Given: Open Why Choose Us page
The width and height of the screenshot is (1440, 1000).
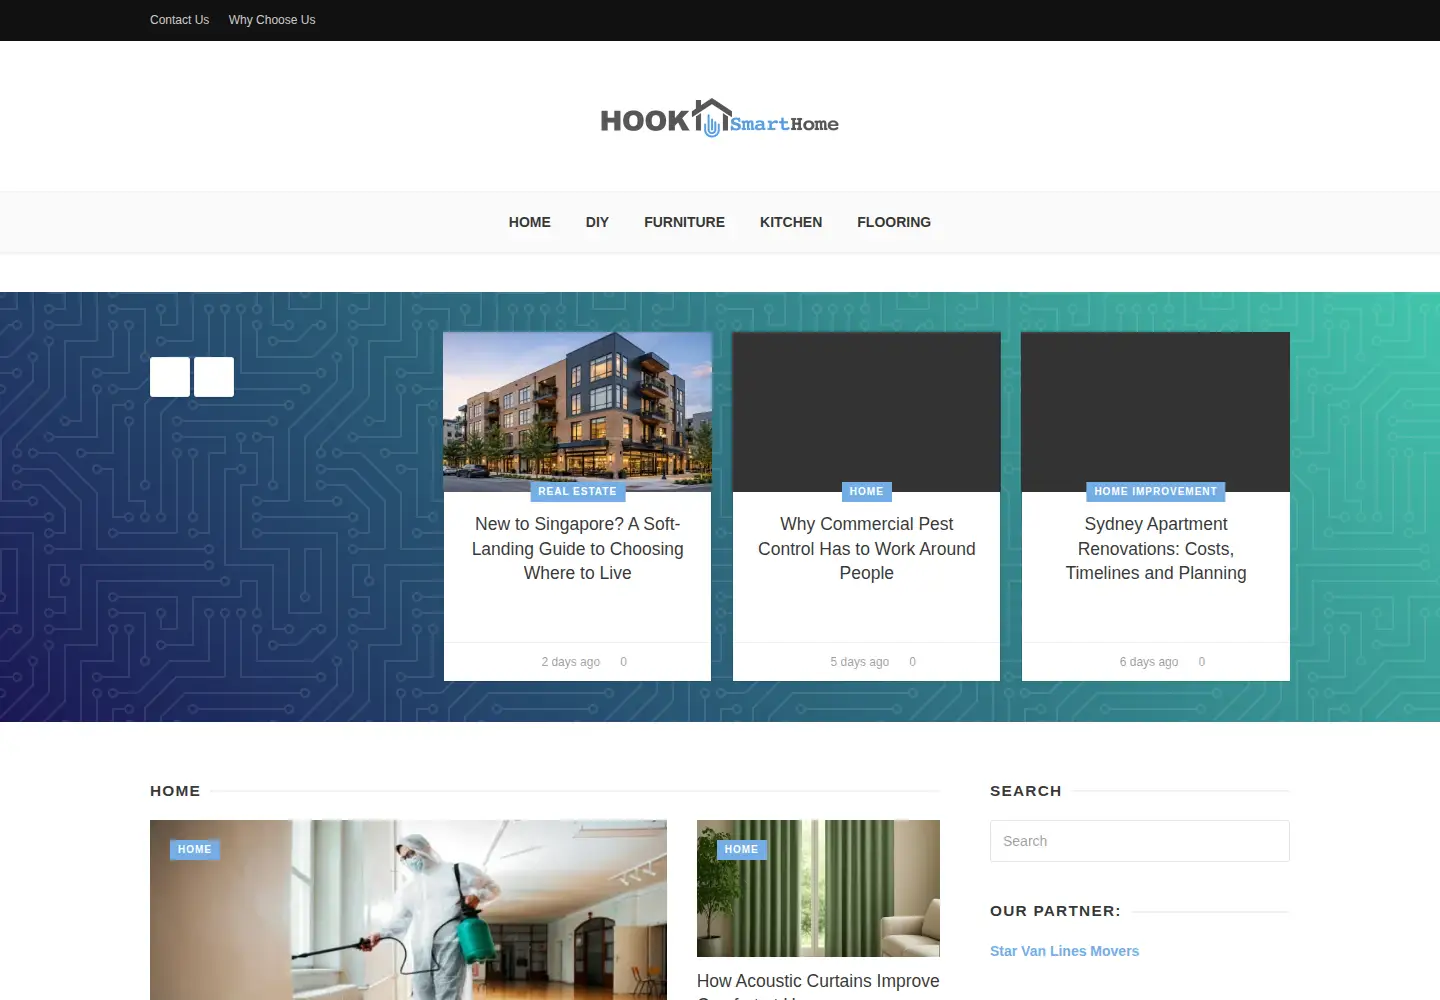Looking at the screenshot, I should coord(272,20).
